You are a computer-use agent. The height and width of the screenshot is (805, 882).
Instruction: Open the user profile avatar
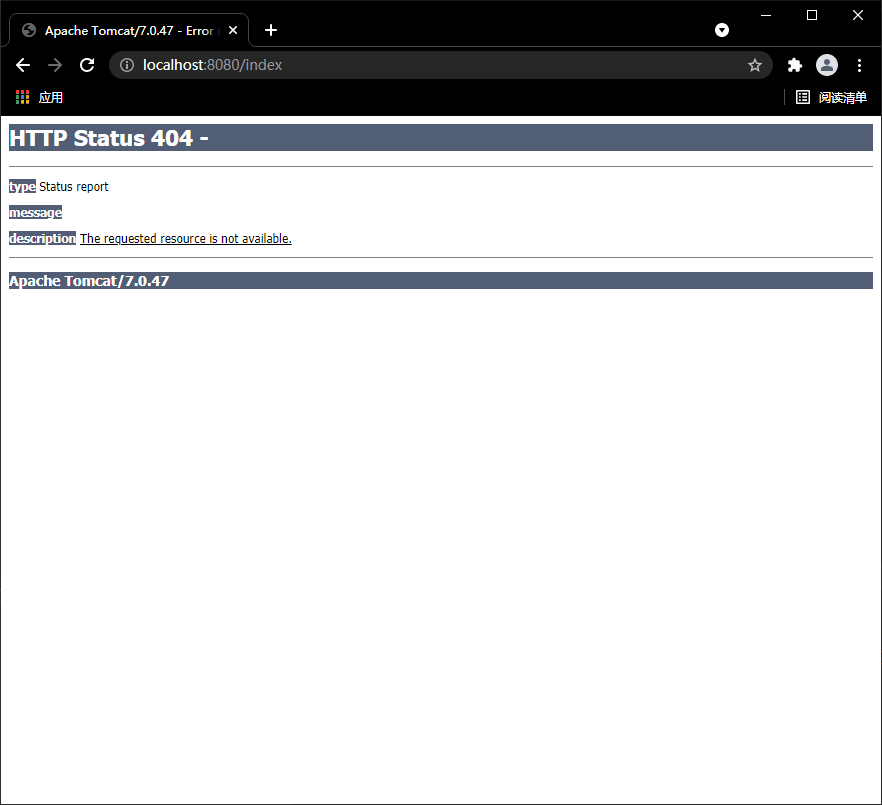(x=827, y=65)
